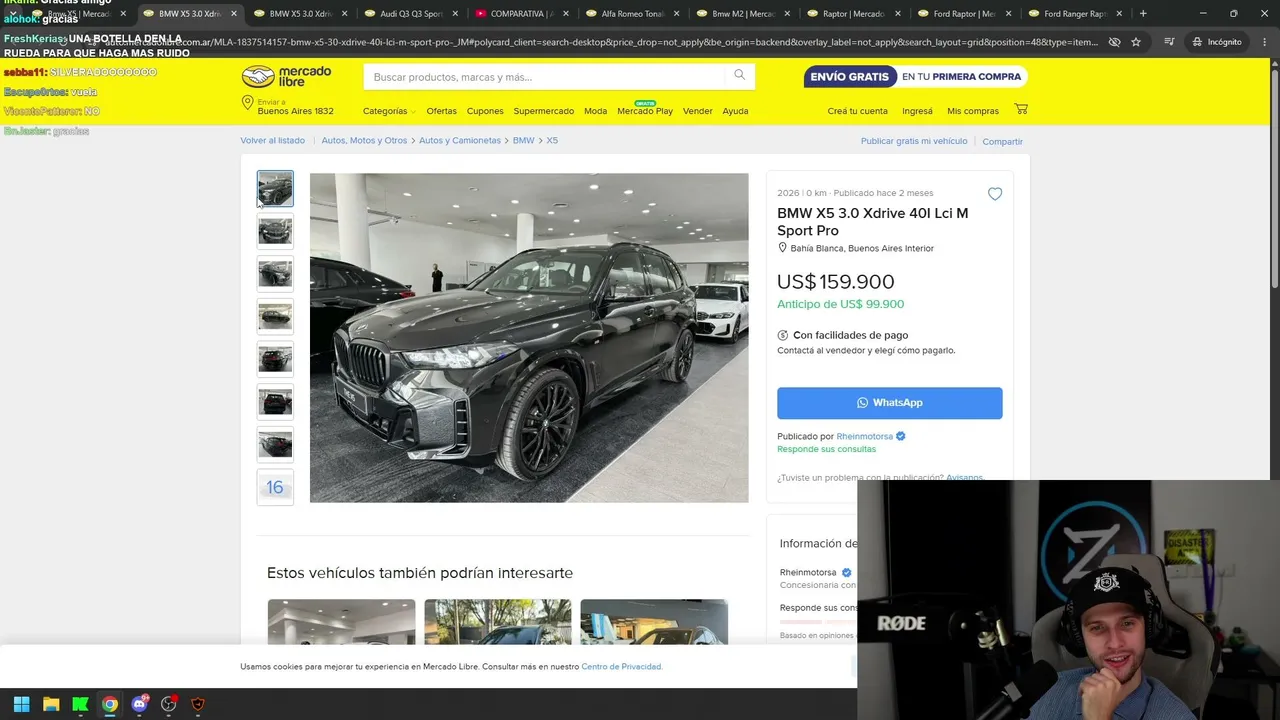The height and width of the screenshot is (720, 1280).
Task: Open Mis compras
Action: point(973,111)
